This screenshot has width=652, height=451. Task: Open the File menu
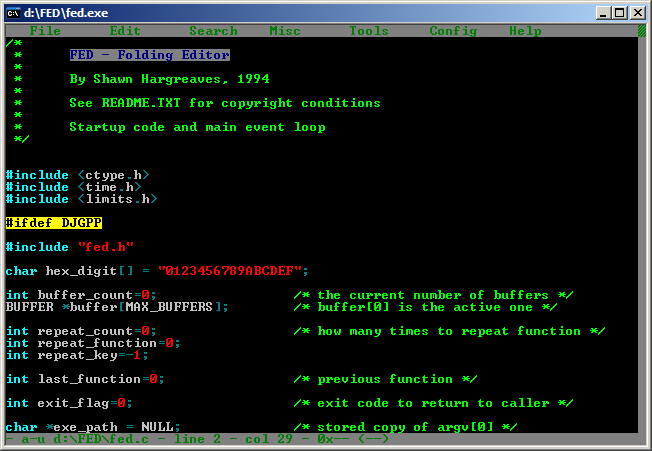45,31
